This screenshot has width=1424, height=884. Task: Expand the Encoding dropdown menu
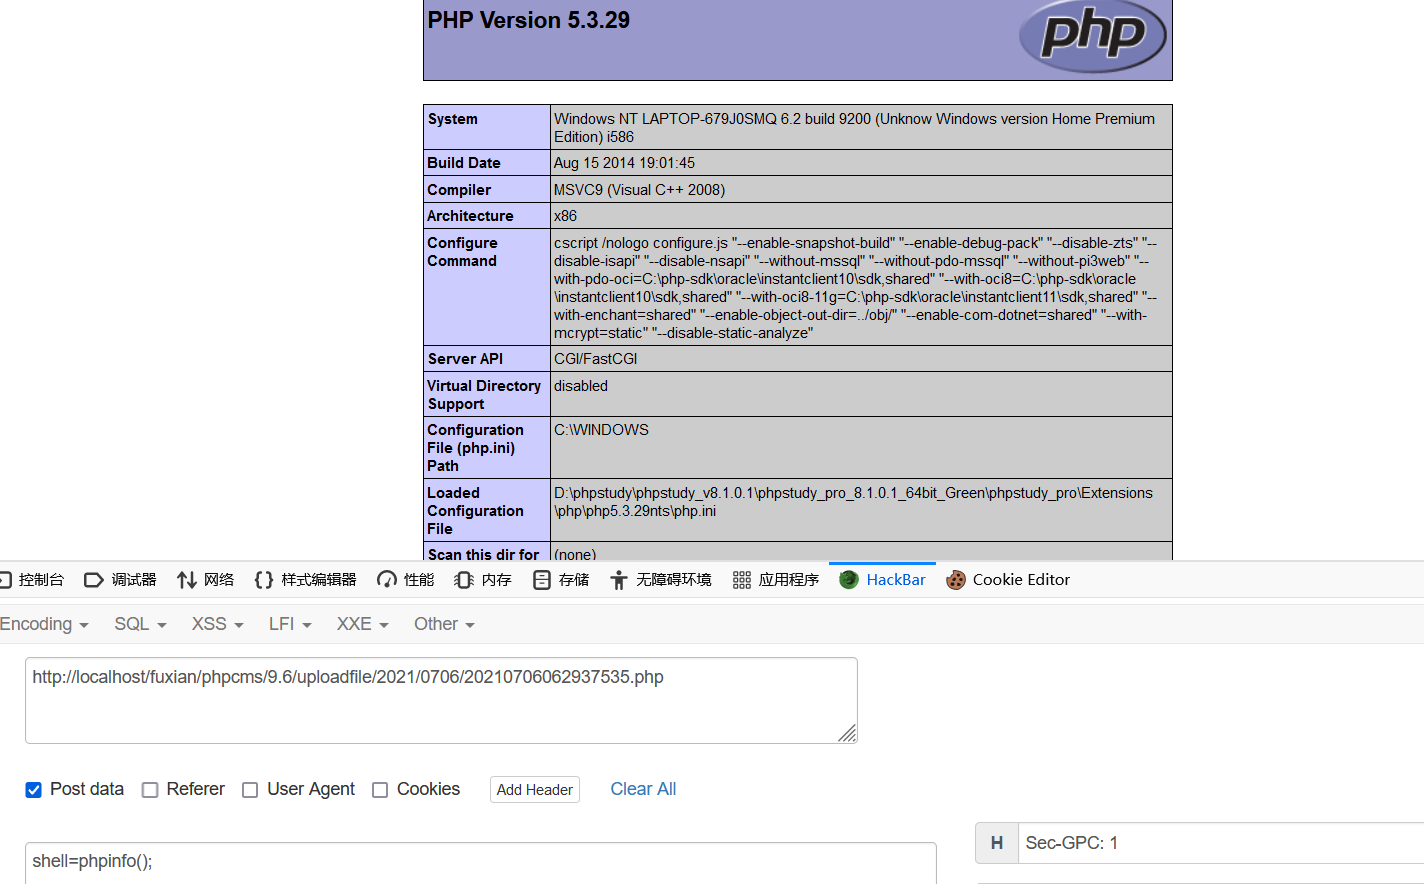click(x=44, y=624)
